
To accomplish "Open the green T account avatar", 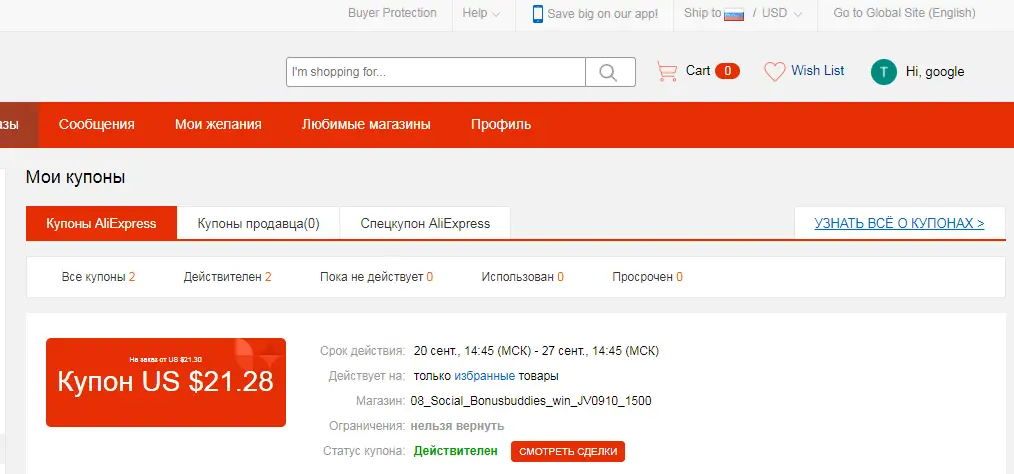I will click(x=883, y=72).
